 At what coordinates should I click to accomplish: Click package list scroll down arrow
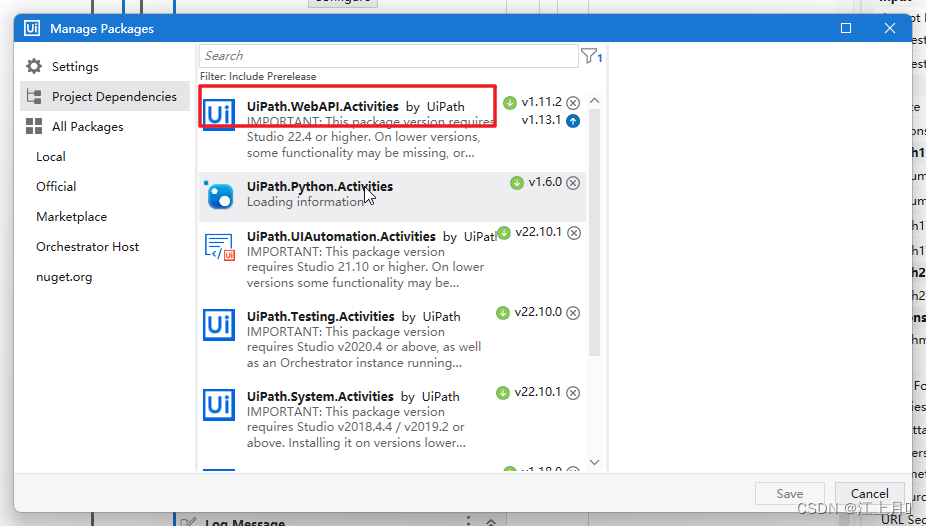coord(595,462)
